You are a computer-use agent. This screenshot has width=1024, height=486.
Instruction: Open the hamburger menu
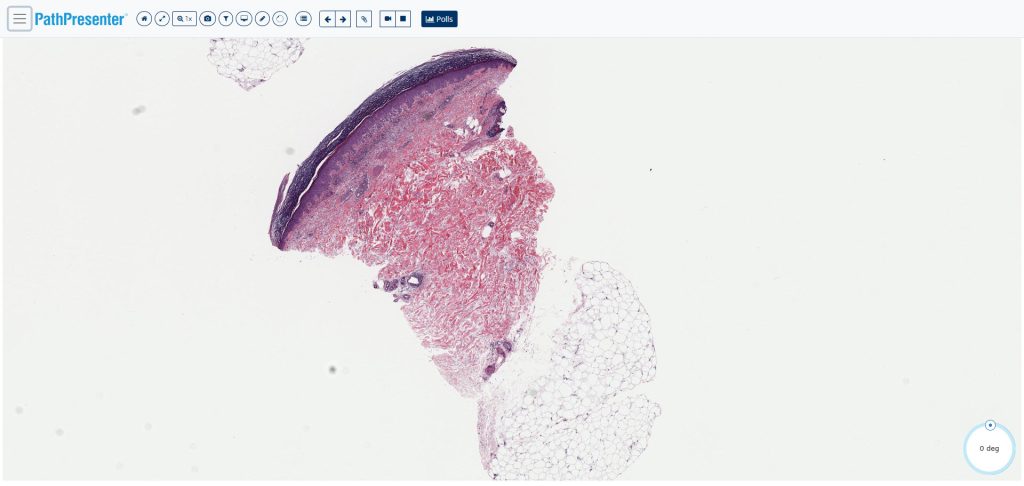(20, 19)
